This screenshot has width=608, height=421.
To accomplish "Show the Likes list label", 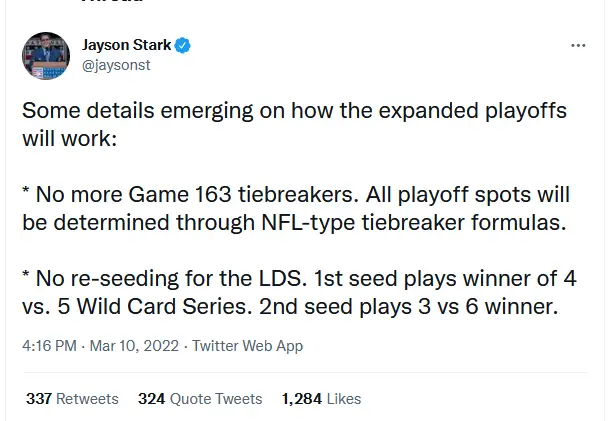I will [x=344, y=398].
